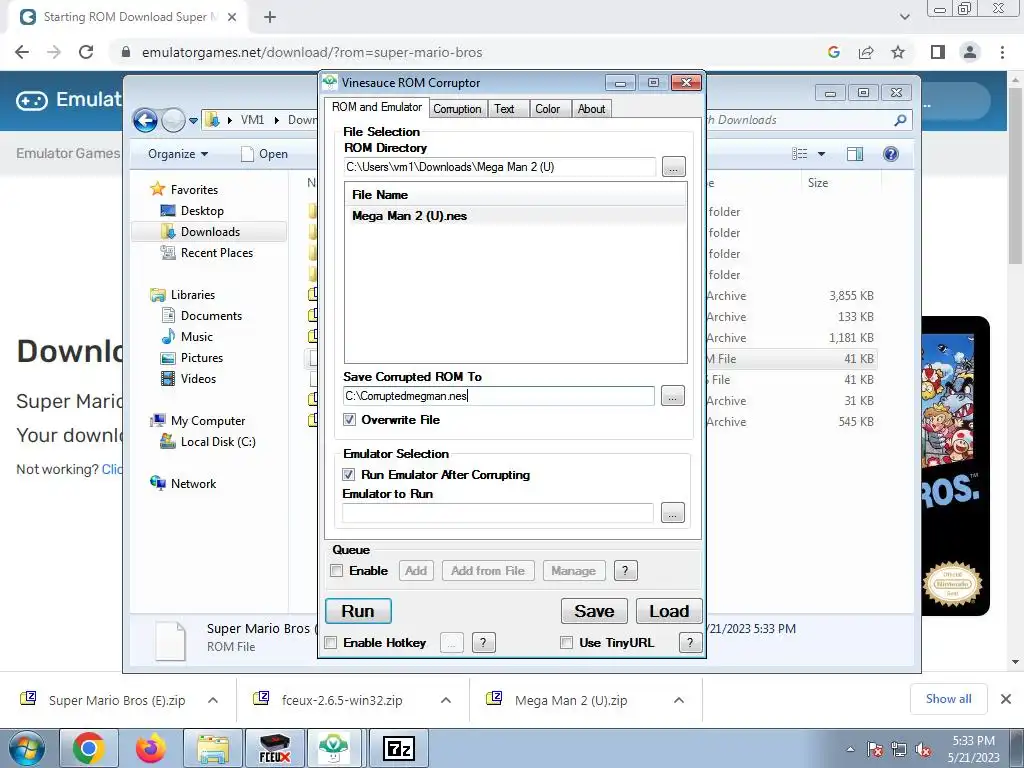Image resolution: width=1024 pixels, height=768 pixels.
Task: Browse for the Emulator to Run
Action: pyautogui.click(x=673, y=513)
